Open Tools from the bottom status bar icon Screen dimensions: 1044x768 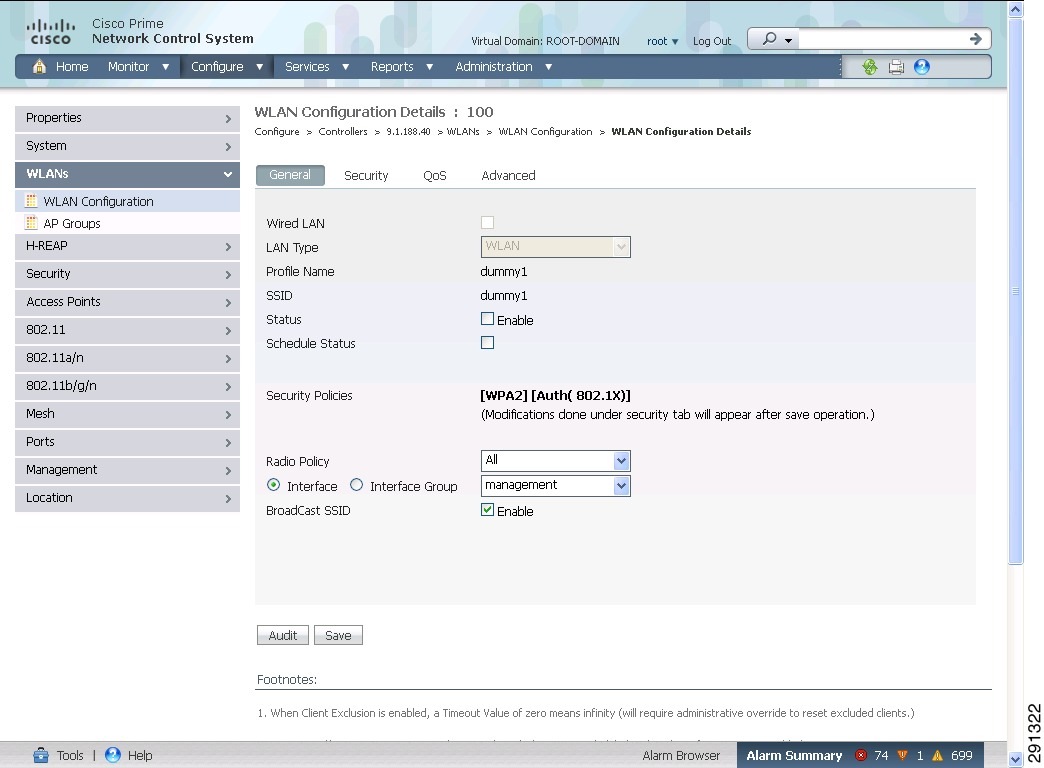(x=40, y=755)
